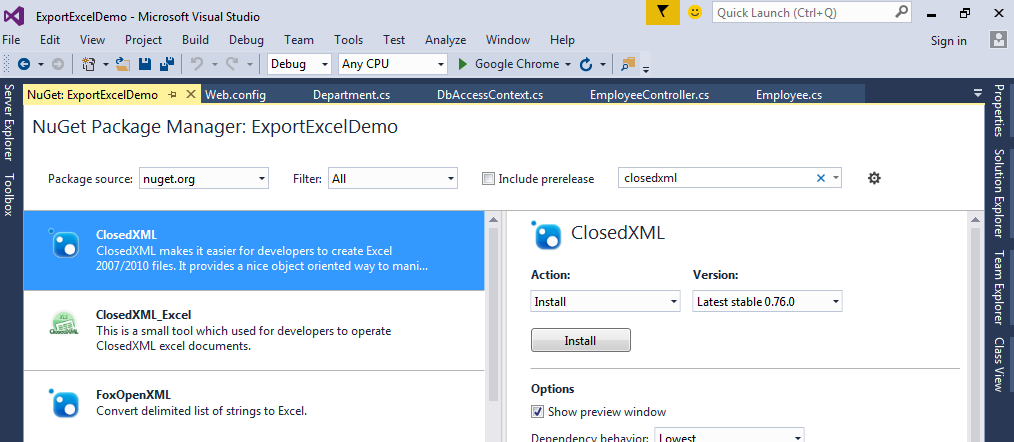
Task: Open the Debug configuration dropdown
Action: click(299, 64)
